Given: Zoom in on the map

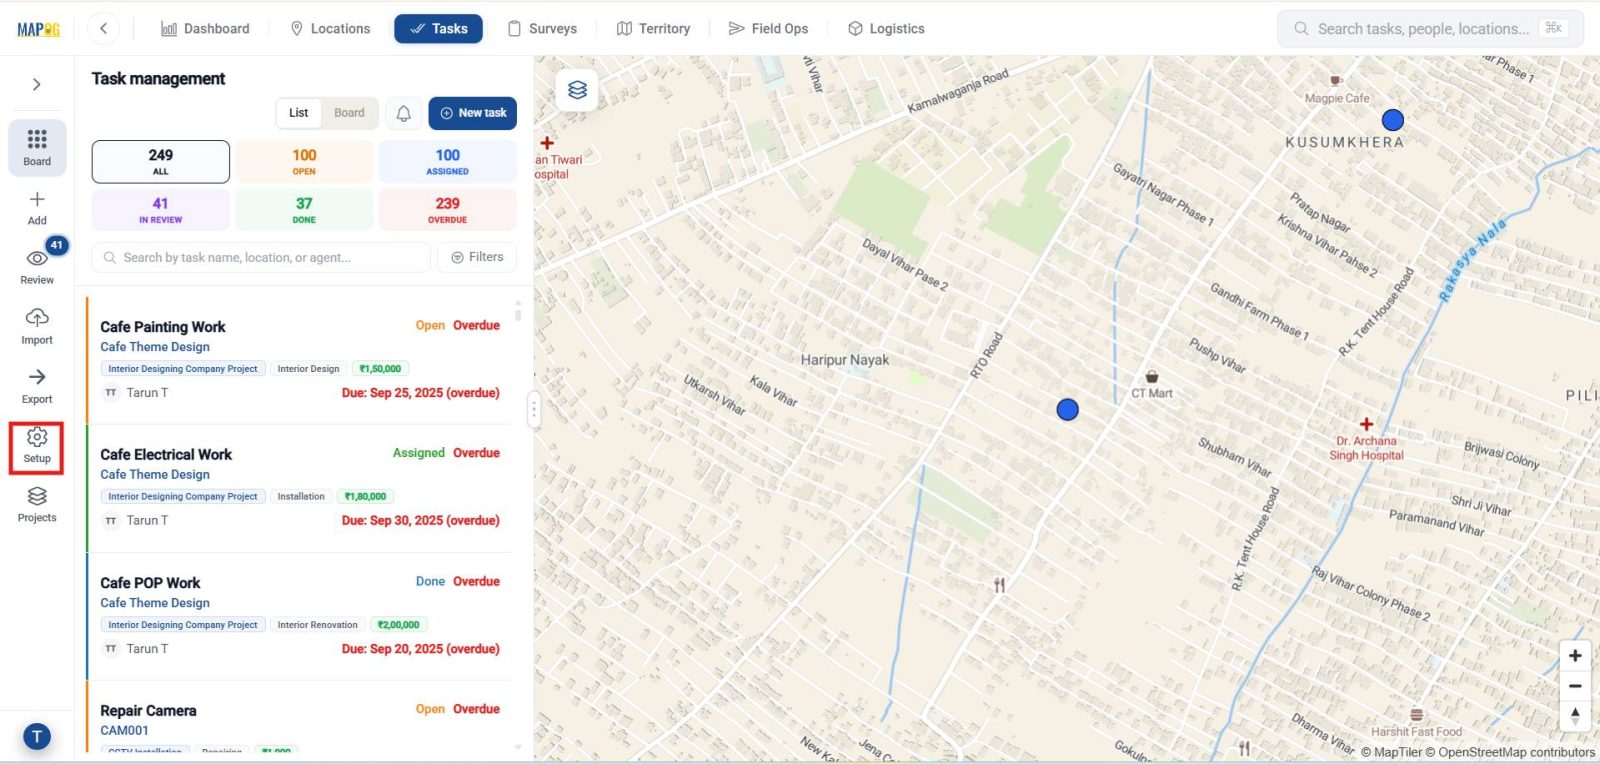Looking at the screenshot, I should [1575, 656].
